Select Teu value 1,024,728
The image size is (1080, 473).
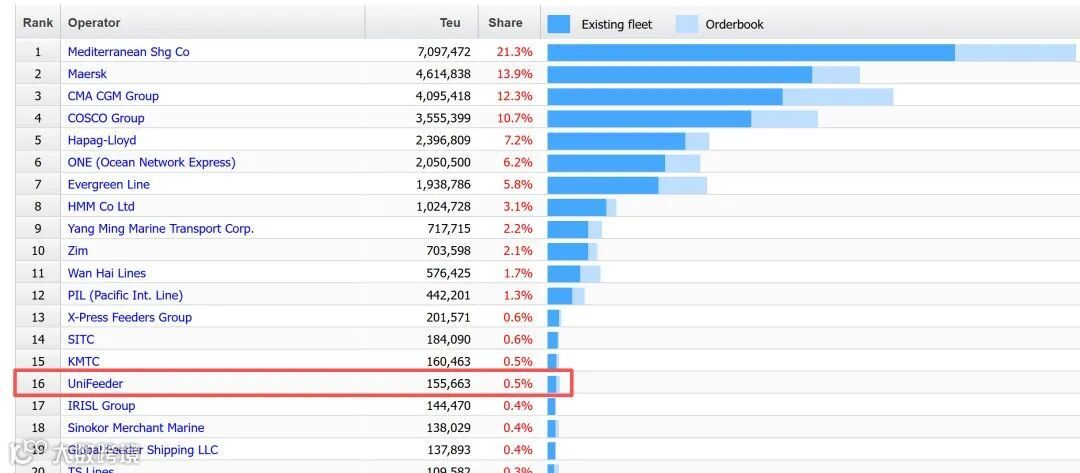[x=444, y=207]
